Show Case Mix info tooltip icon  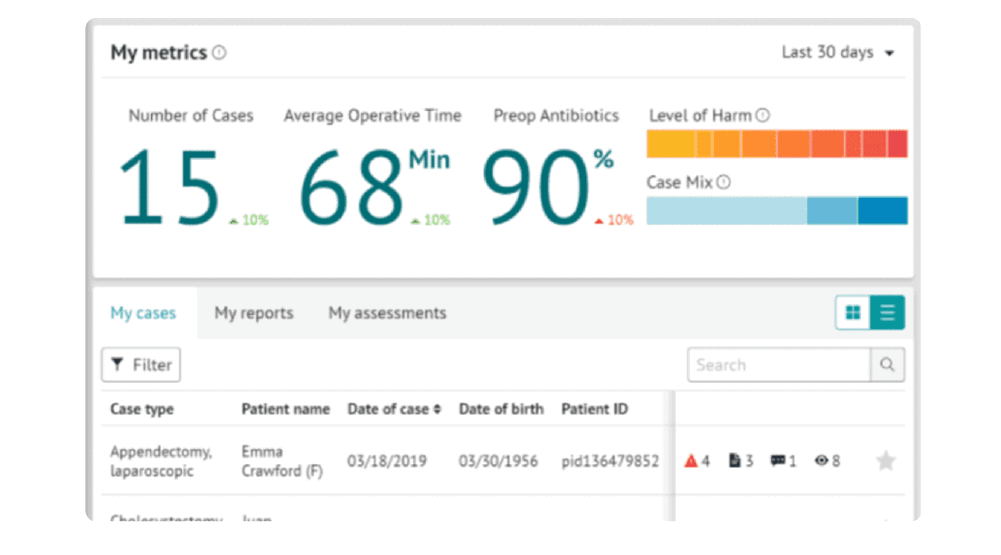point(723,182)
